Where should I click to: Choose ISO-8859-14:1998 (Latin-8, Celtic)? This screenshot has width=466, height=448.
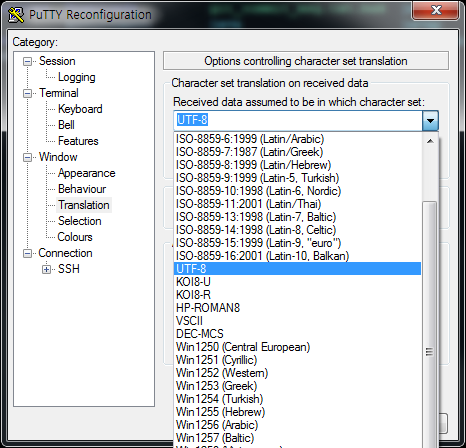pos(297,230)
